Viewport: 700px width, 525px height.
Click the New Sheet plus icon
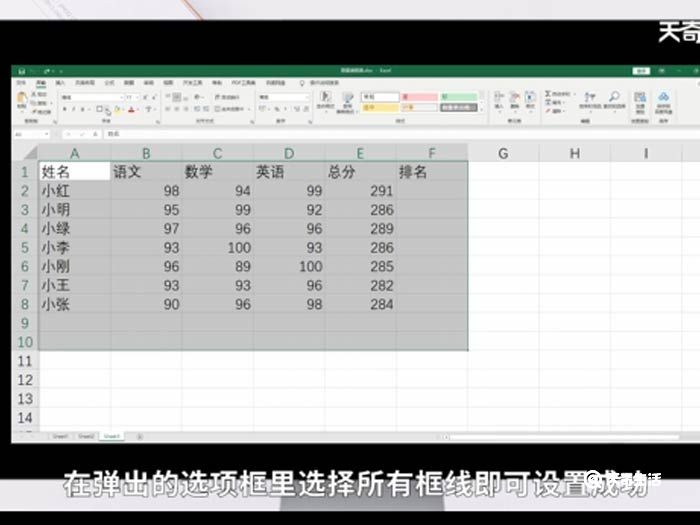[x=139, y=437]
